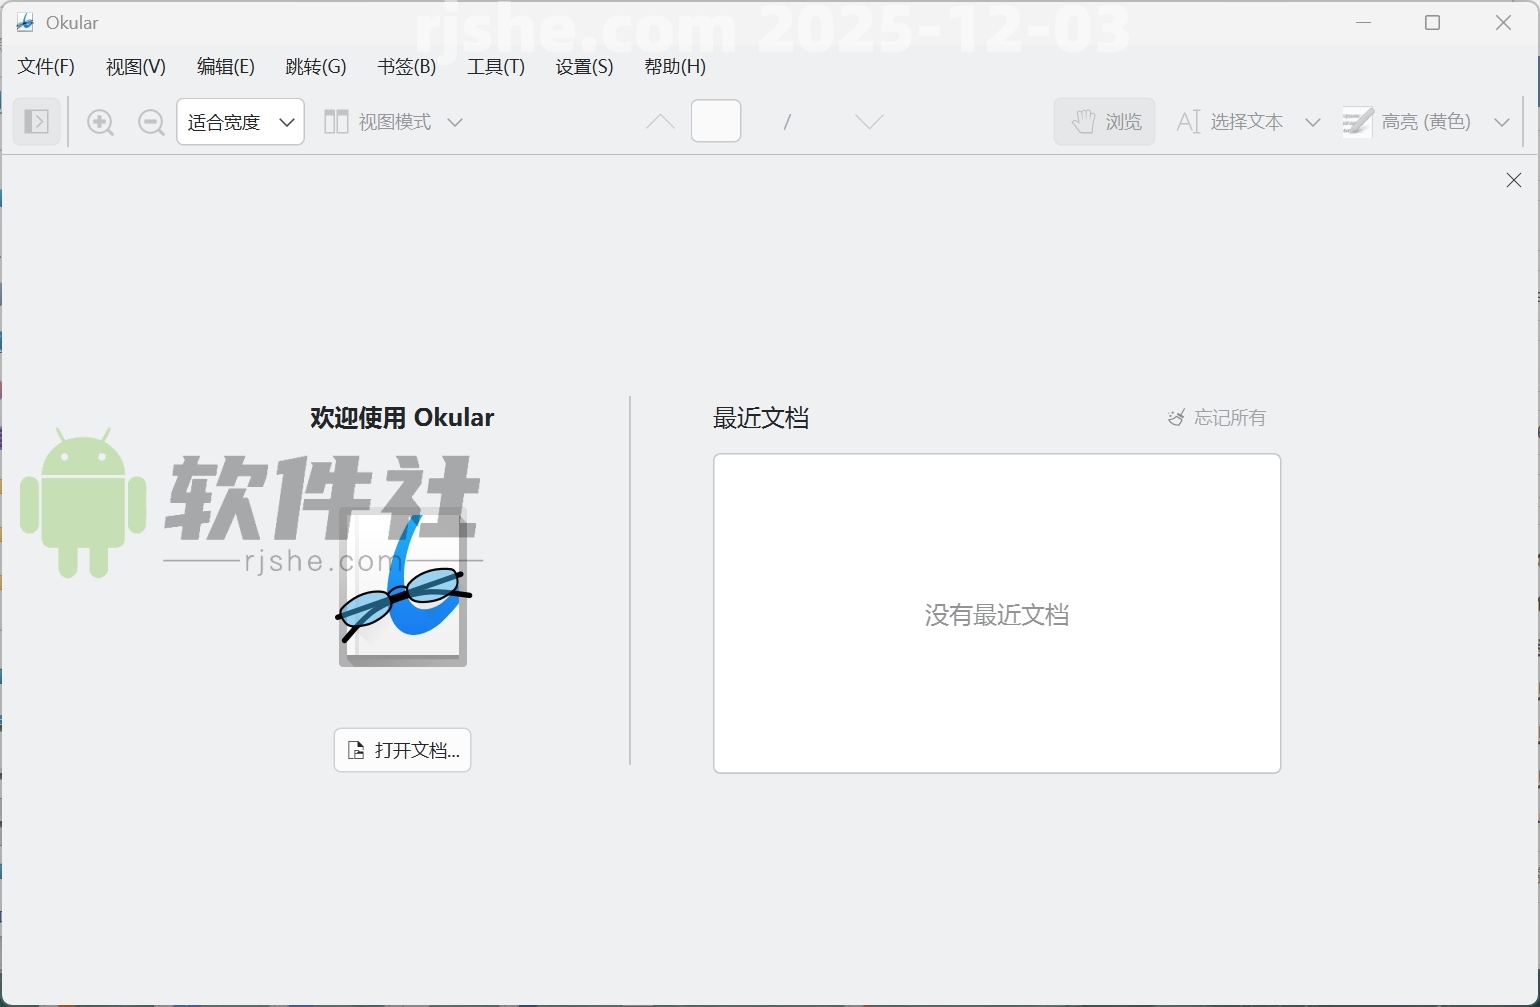Click the page number input field
This screenshot has width=1540, height=1007.
tap(715, 121)
